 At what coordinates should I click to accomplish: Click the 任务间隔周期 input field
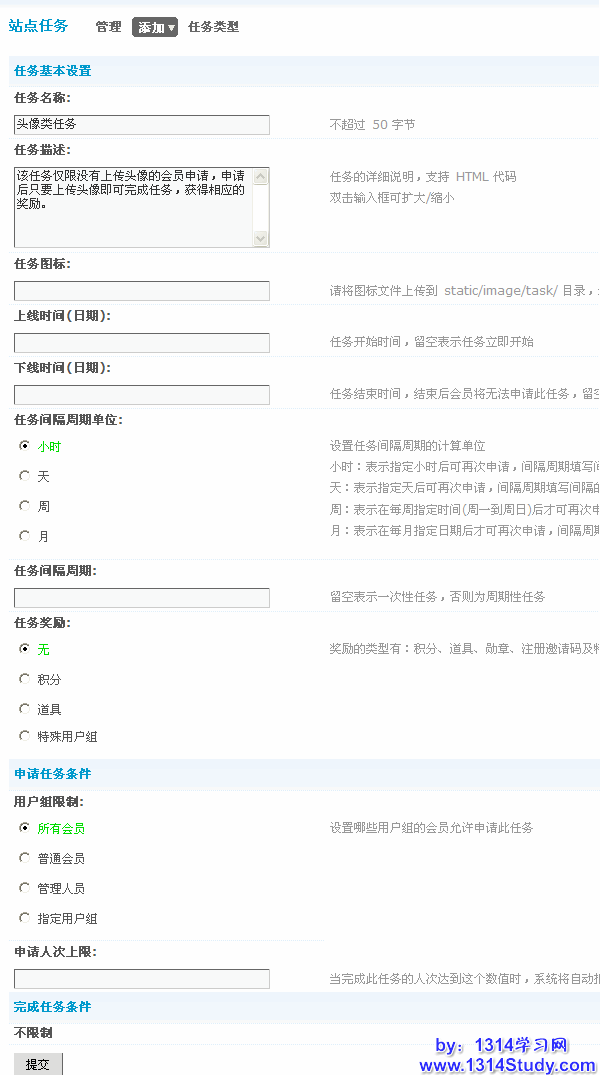point(142,598)
